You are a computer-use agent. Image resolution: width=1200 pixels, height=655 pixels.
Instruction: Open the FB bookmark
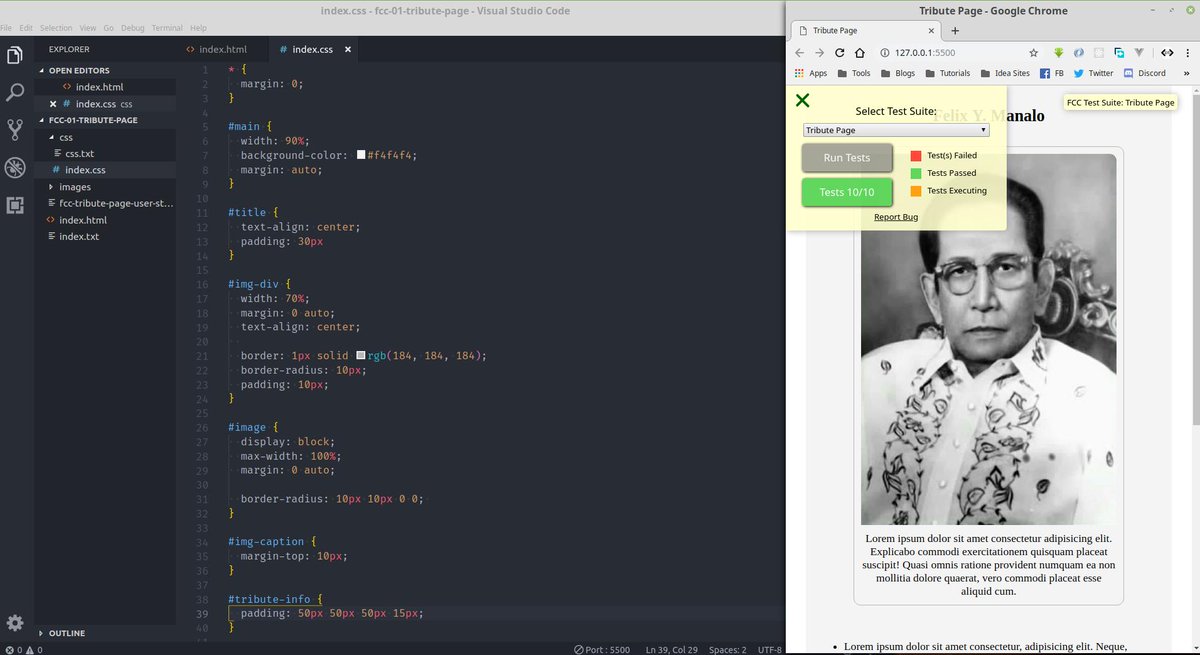coord(1051,73)
